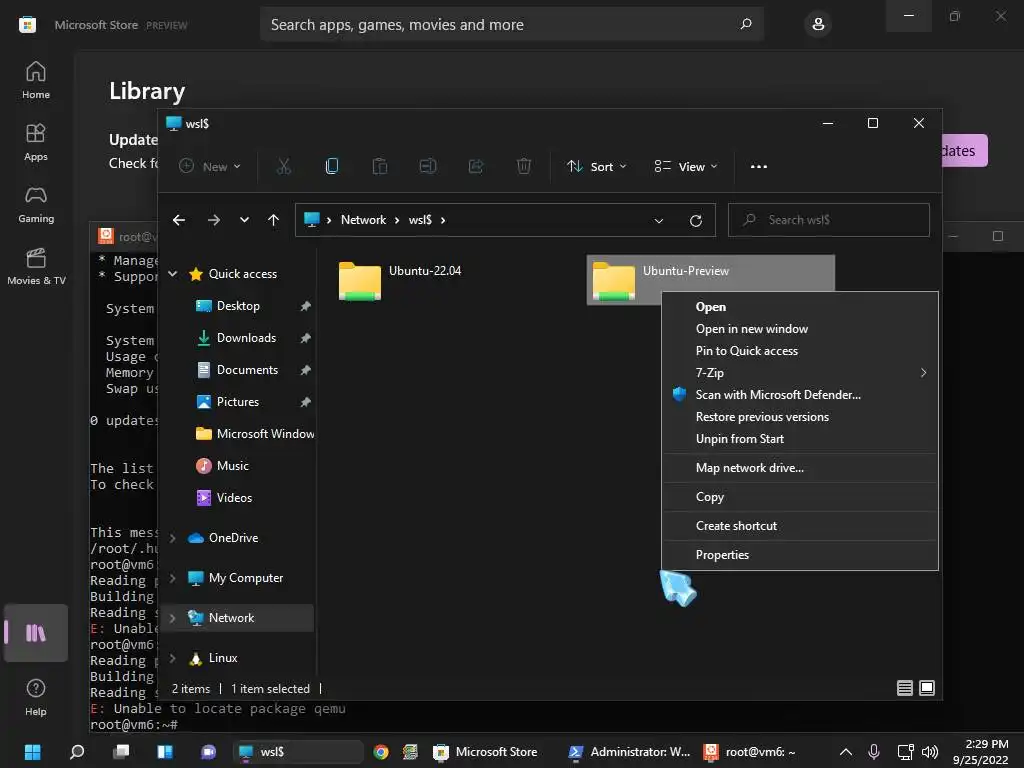Open Help in Microsoft Store sidebar
Viewport: 1024px width, 768px height.
point(36,697)
